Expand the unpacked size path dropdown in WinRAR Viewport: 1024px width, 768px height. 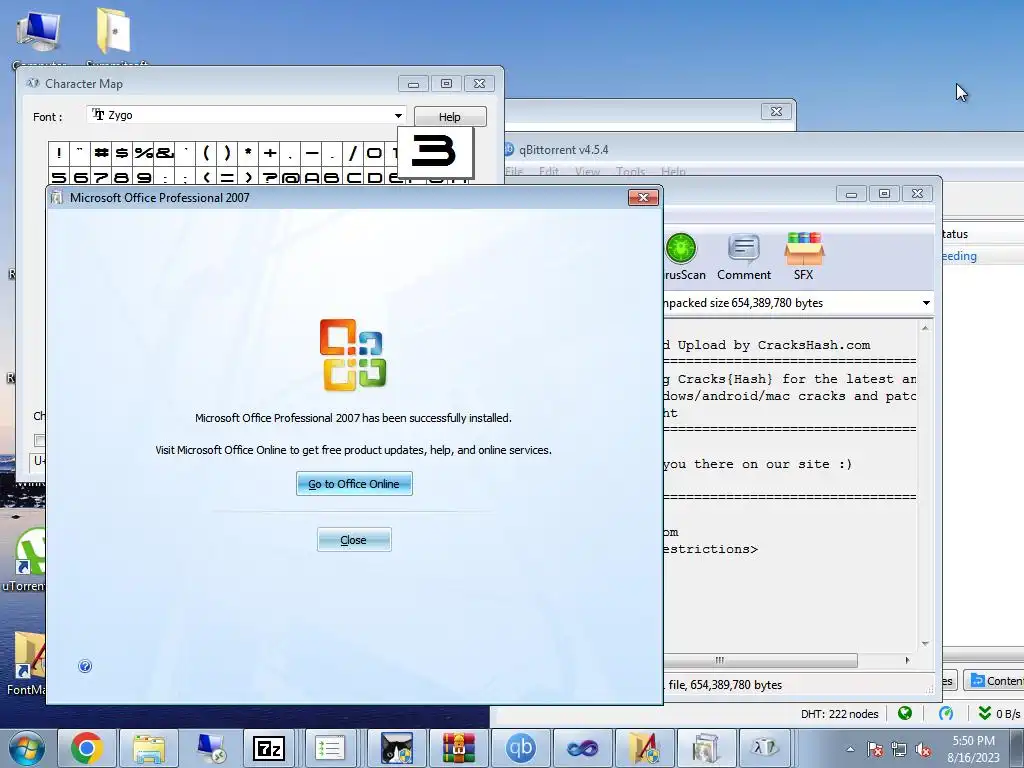tap(925, 303)
